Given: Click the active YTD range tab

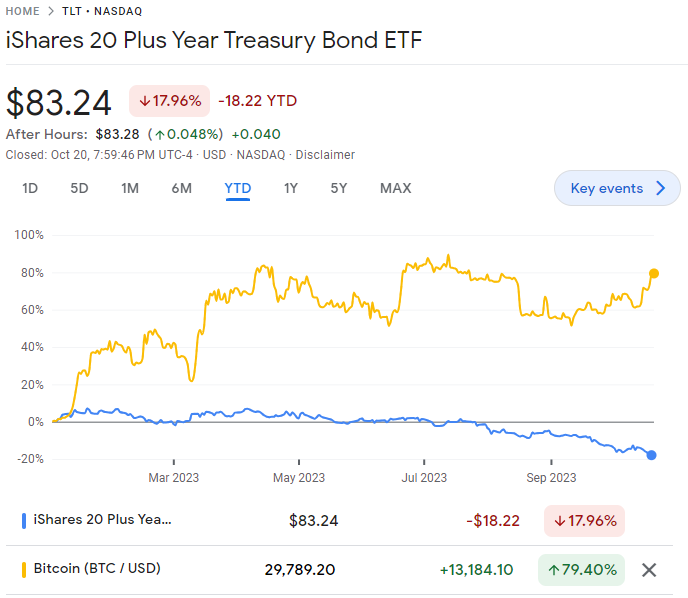Looking at the screenshot, I should pyautogui.click(x=237, y=188).
